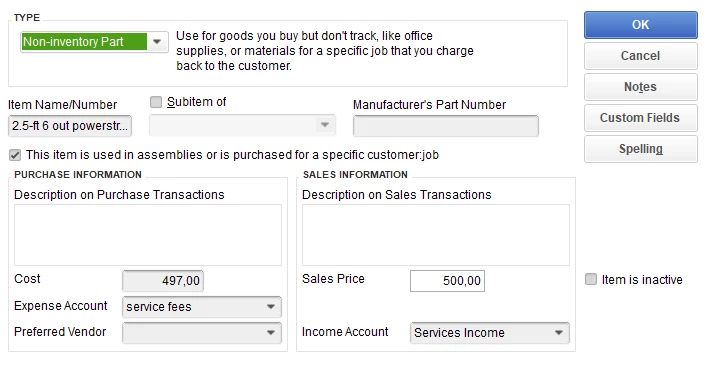Open Custom Fields
721x381 pixels.
click(641, 118)
